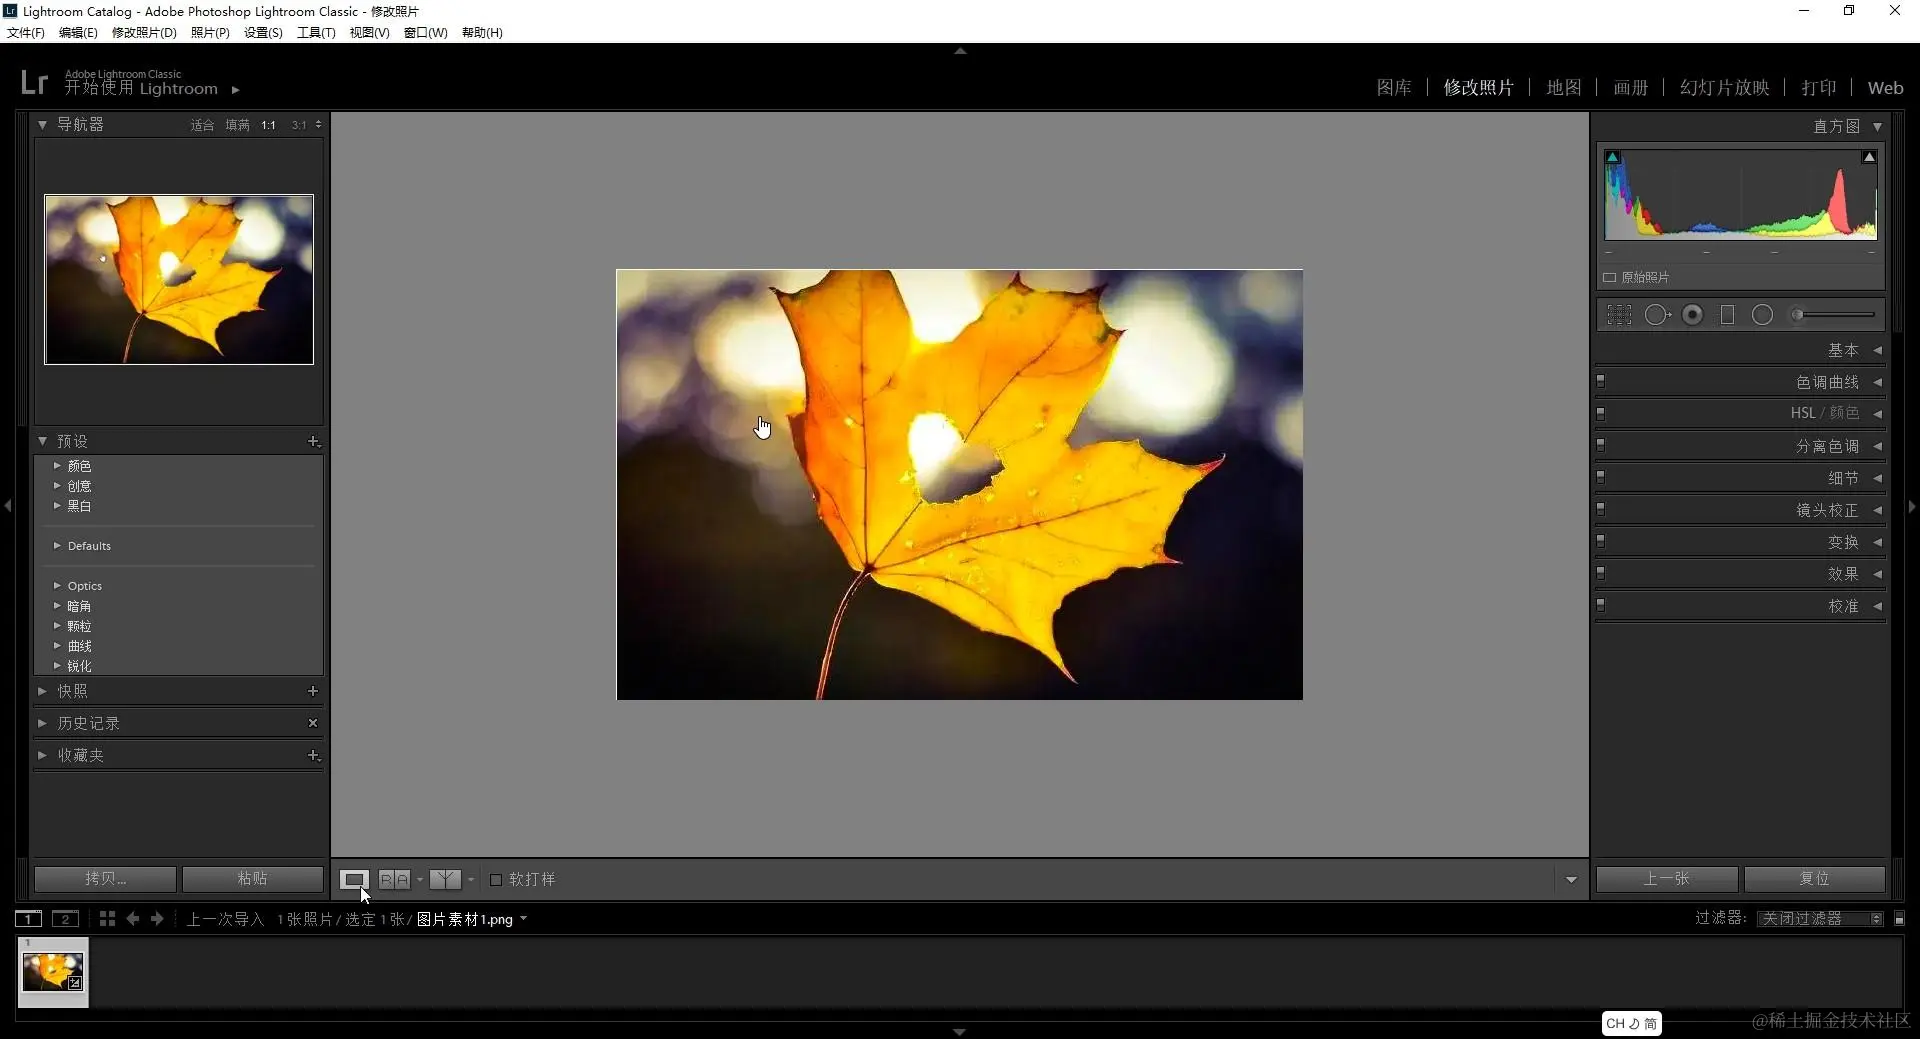Image resolution: width=1920 pixels, height=1039 pixels.
Task: Select the Adjustment Brush tool
Action: tap(1832, 315)
